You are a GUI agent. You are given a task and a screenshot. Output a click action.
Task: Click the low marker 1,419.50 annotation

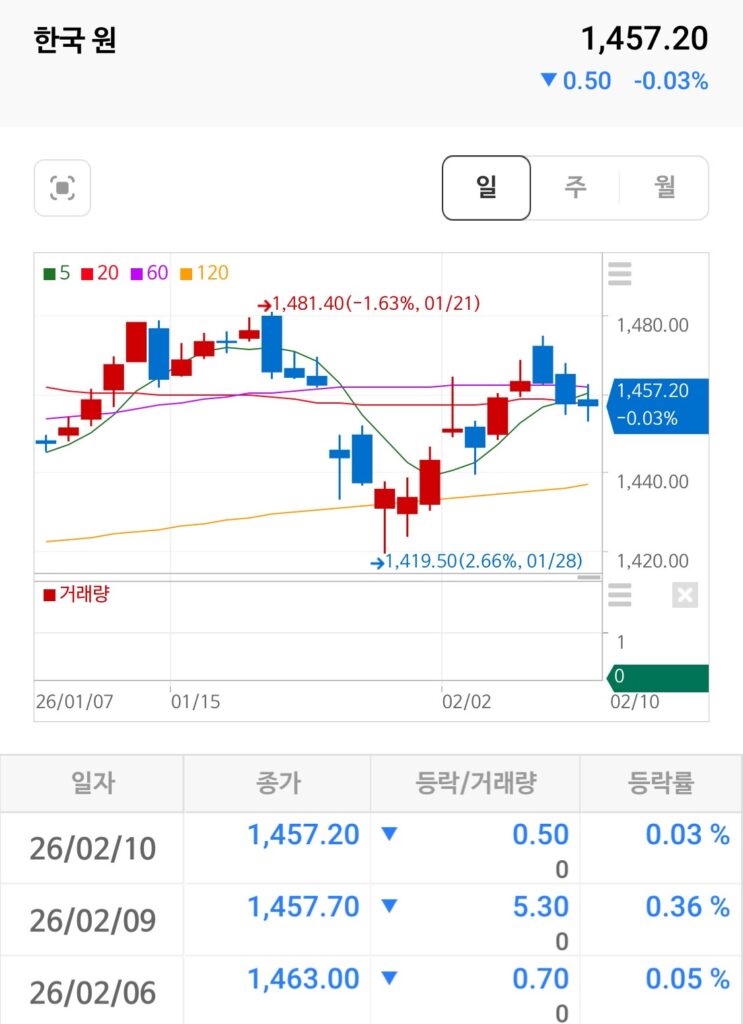coord(476,561)
